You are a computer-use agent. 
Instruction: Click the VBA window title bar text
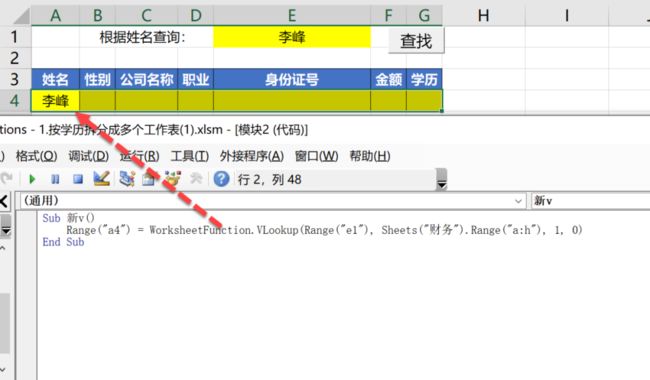tap(154, 130)
